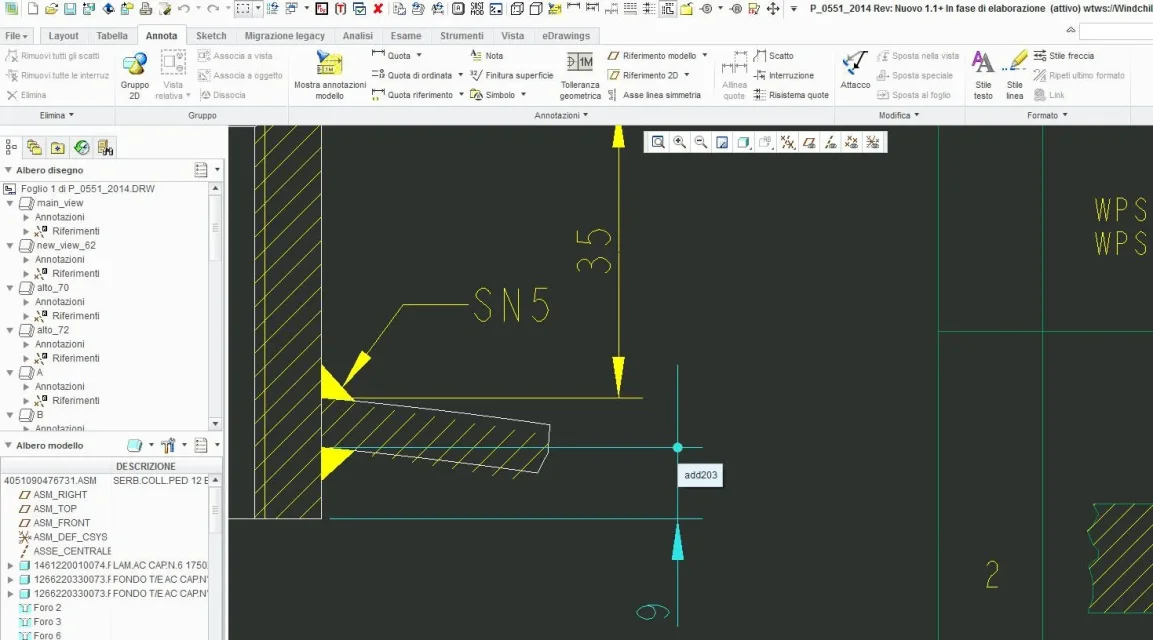The image size is (1153, 640).
Task: Click the pan/move arrows icon in top toolbar
Action: pyautogui.click(x=773, y=9)
